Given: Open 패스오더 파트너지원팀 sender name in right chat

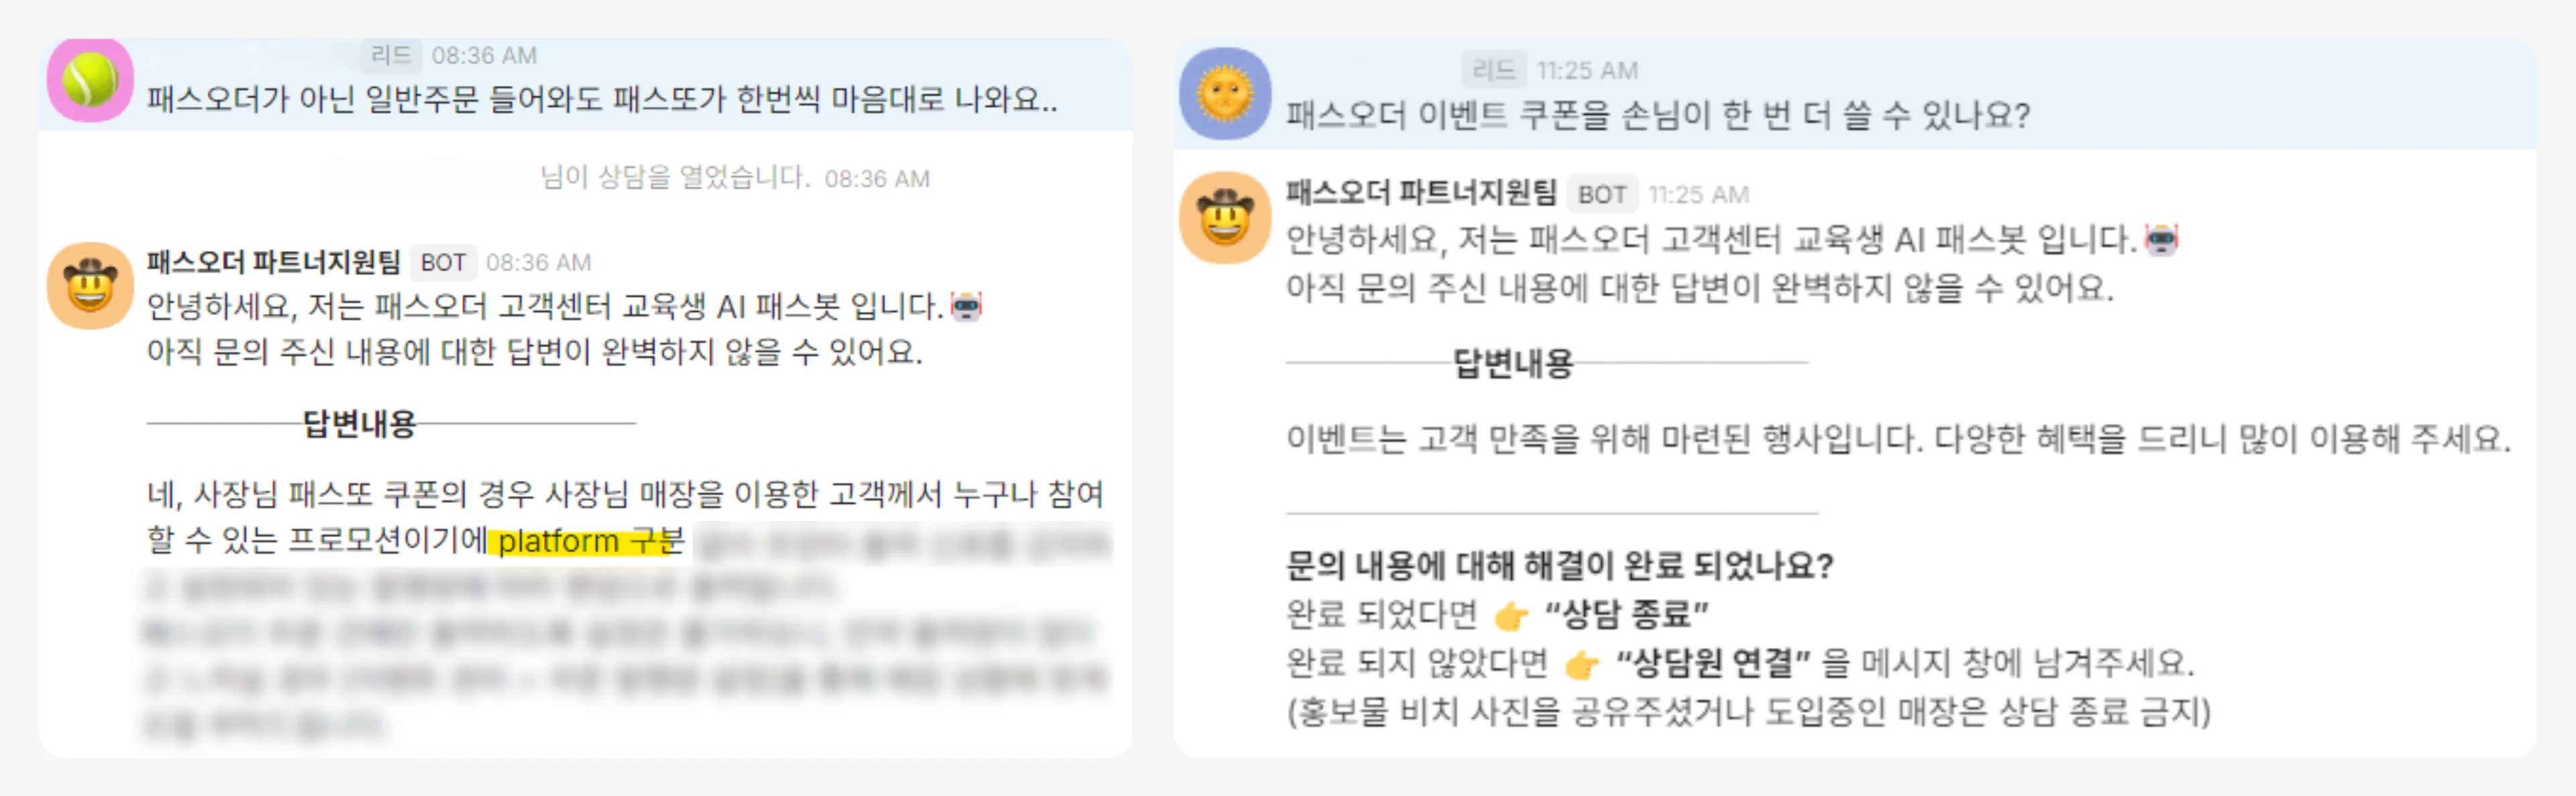Looking at the screenshot, I should (1421, 192).
